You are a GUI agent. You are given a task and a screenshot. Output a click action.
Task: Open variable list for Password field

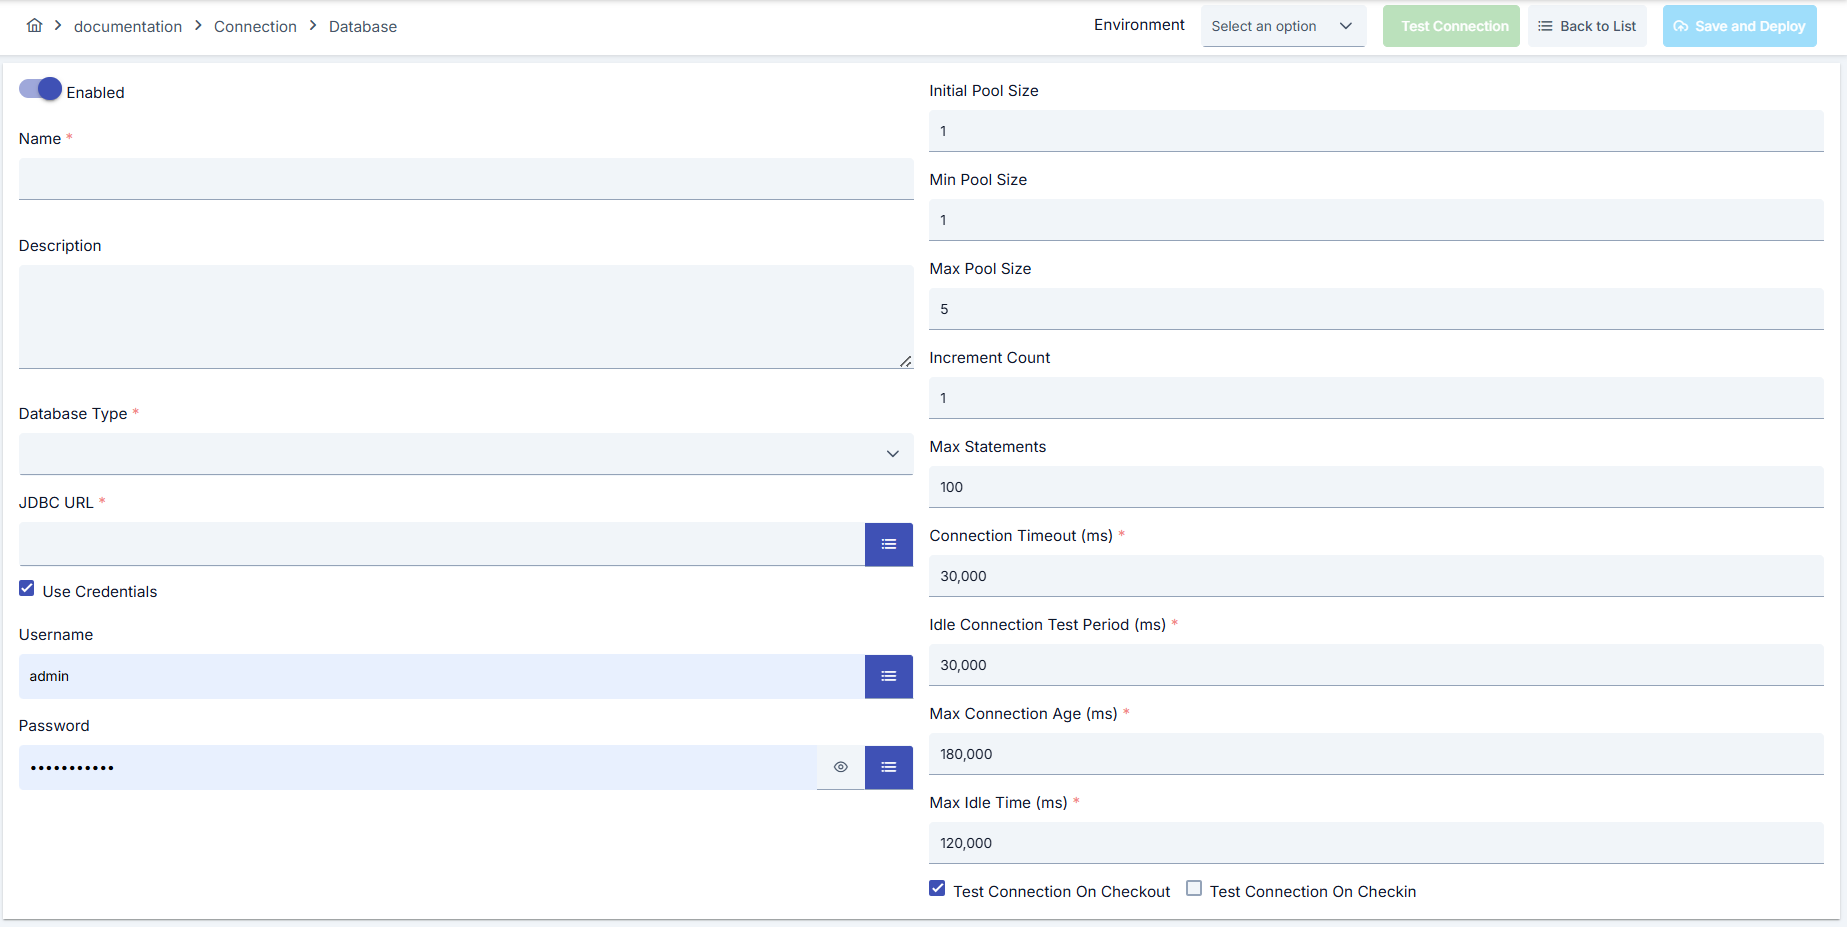coord(888,767)
